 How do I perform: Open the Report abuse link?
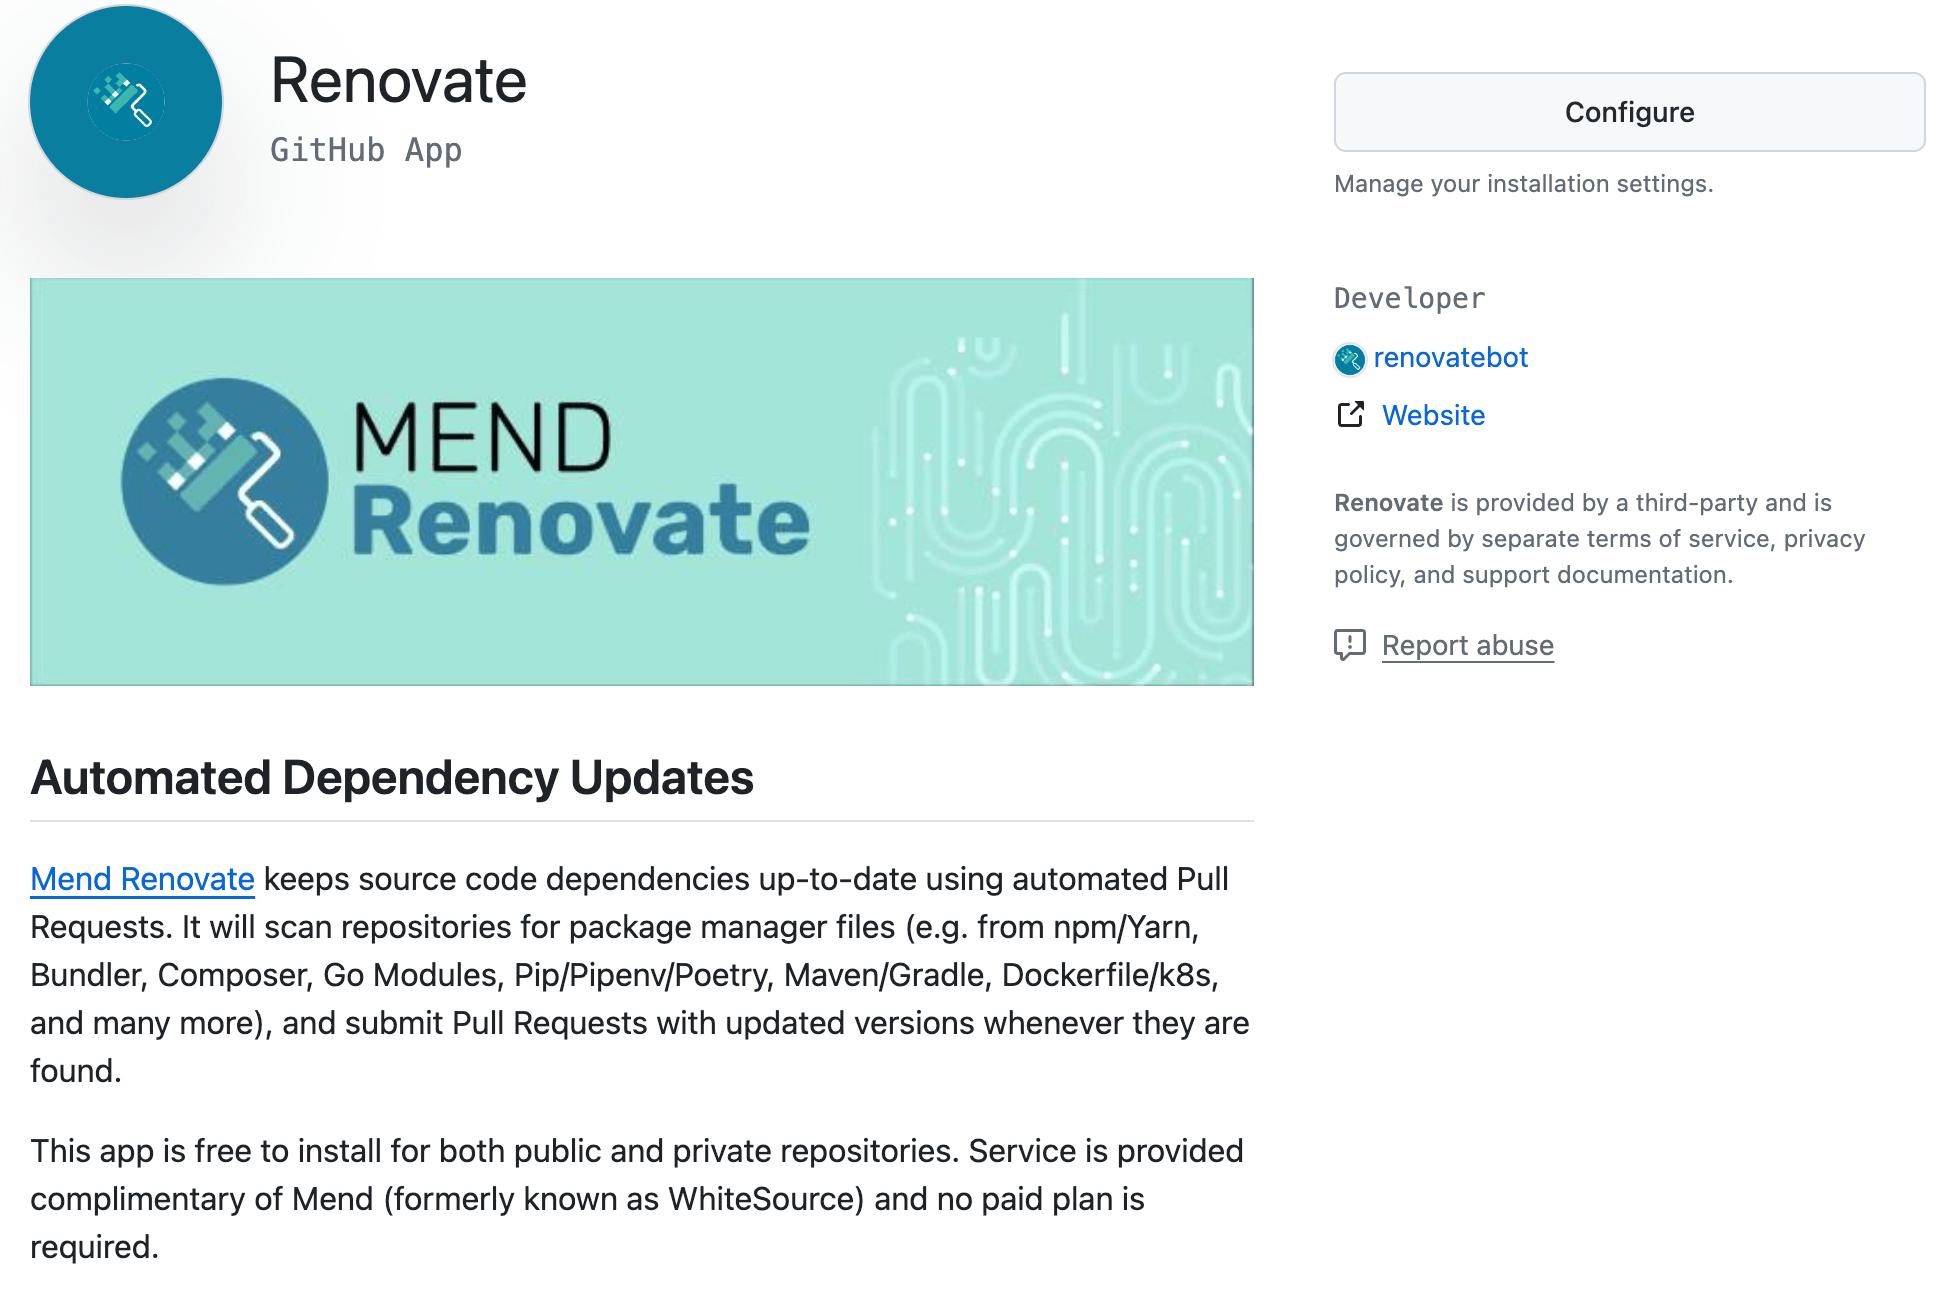[x=1467, y=645]
